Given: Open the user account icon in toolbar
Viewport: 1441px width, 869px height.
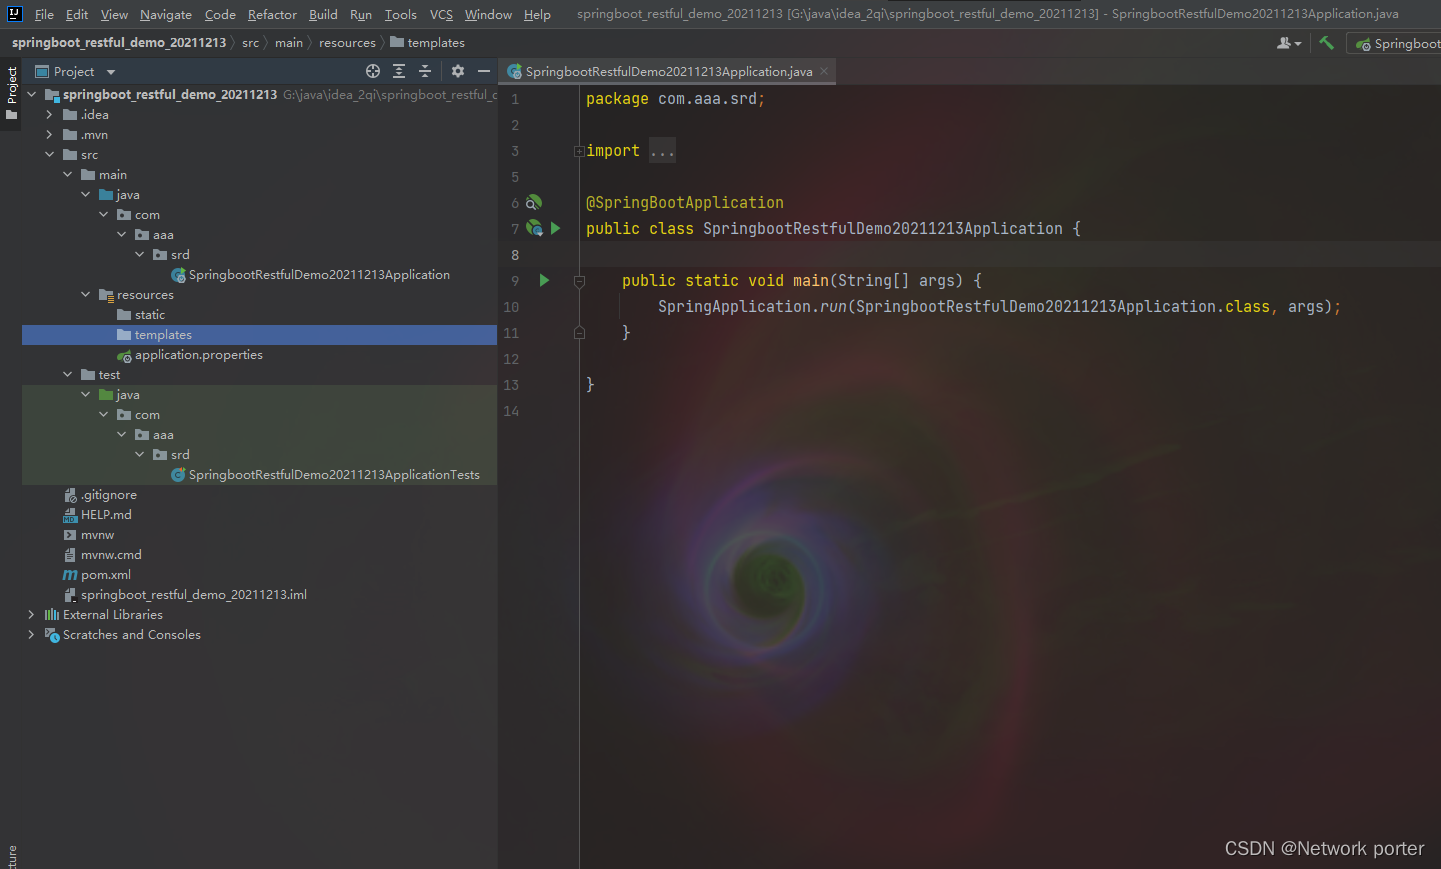Looking at the screenshot, I should click(x=1289, y=43).
